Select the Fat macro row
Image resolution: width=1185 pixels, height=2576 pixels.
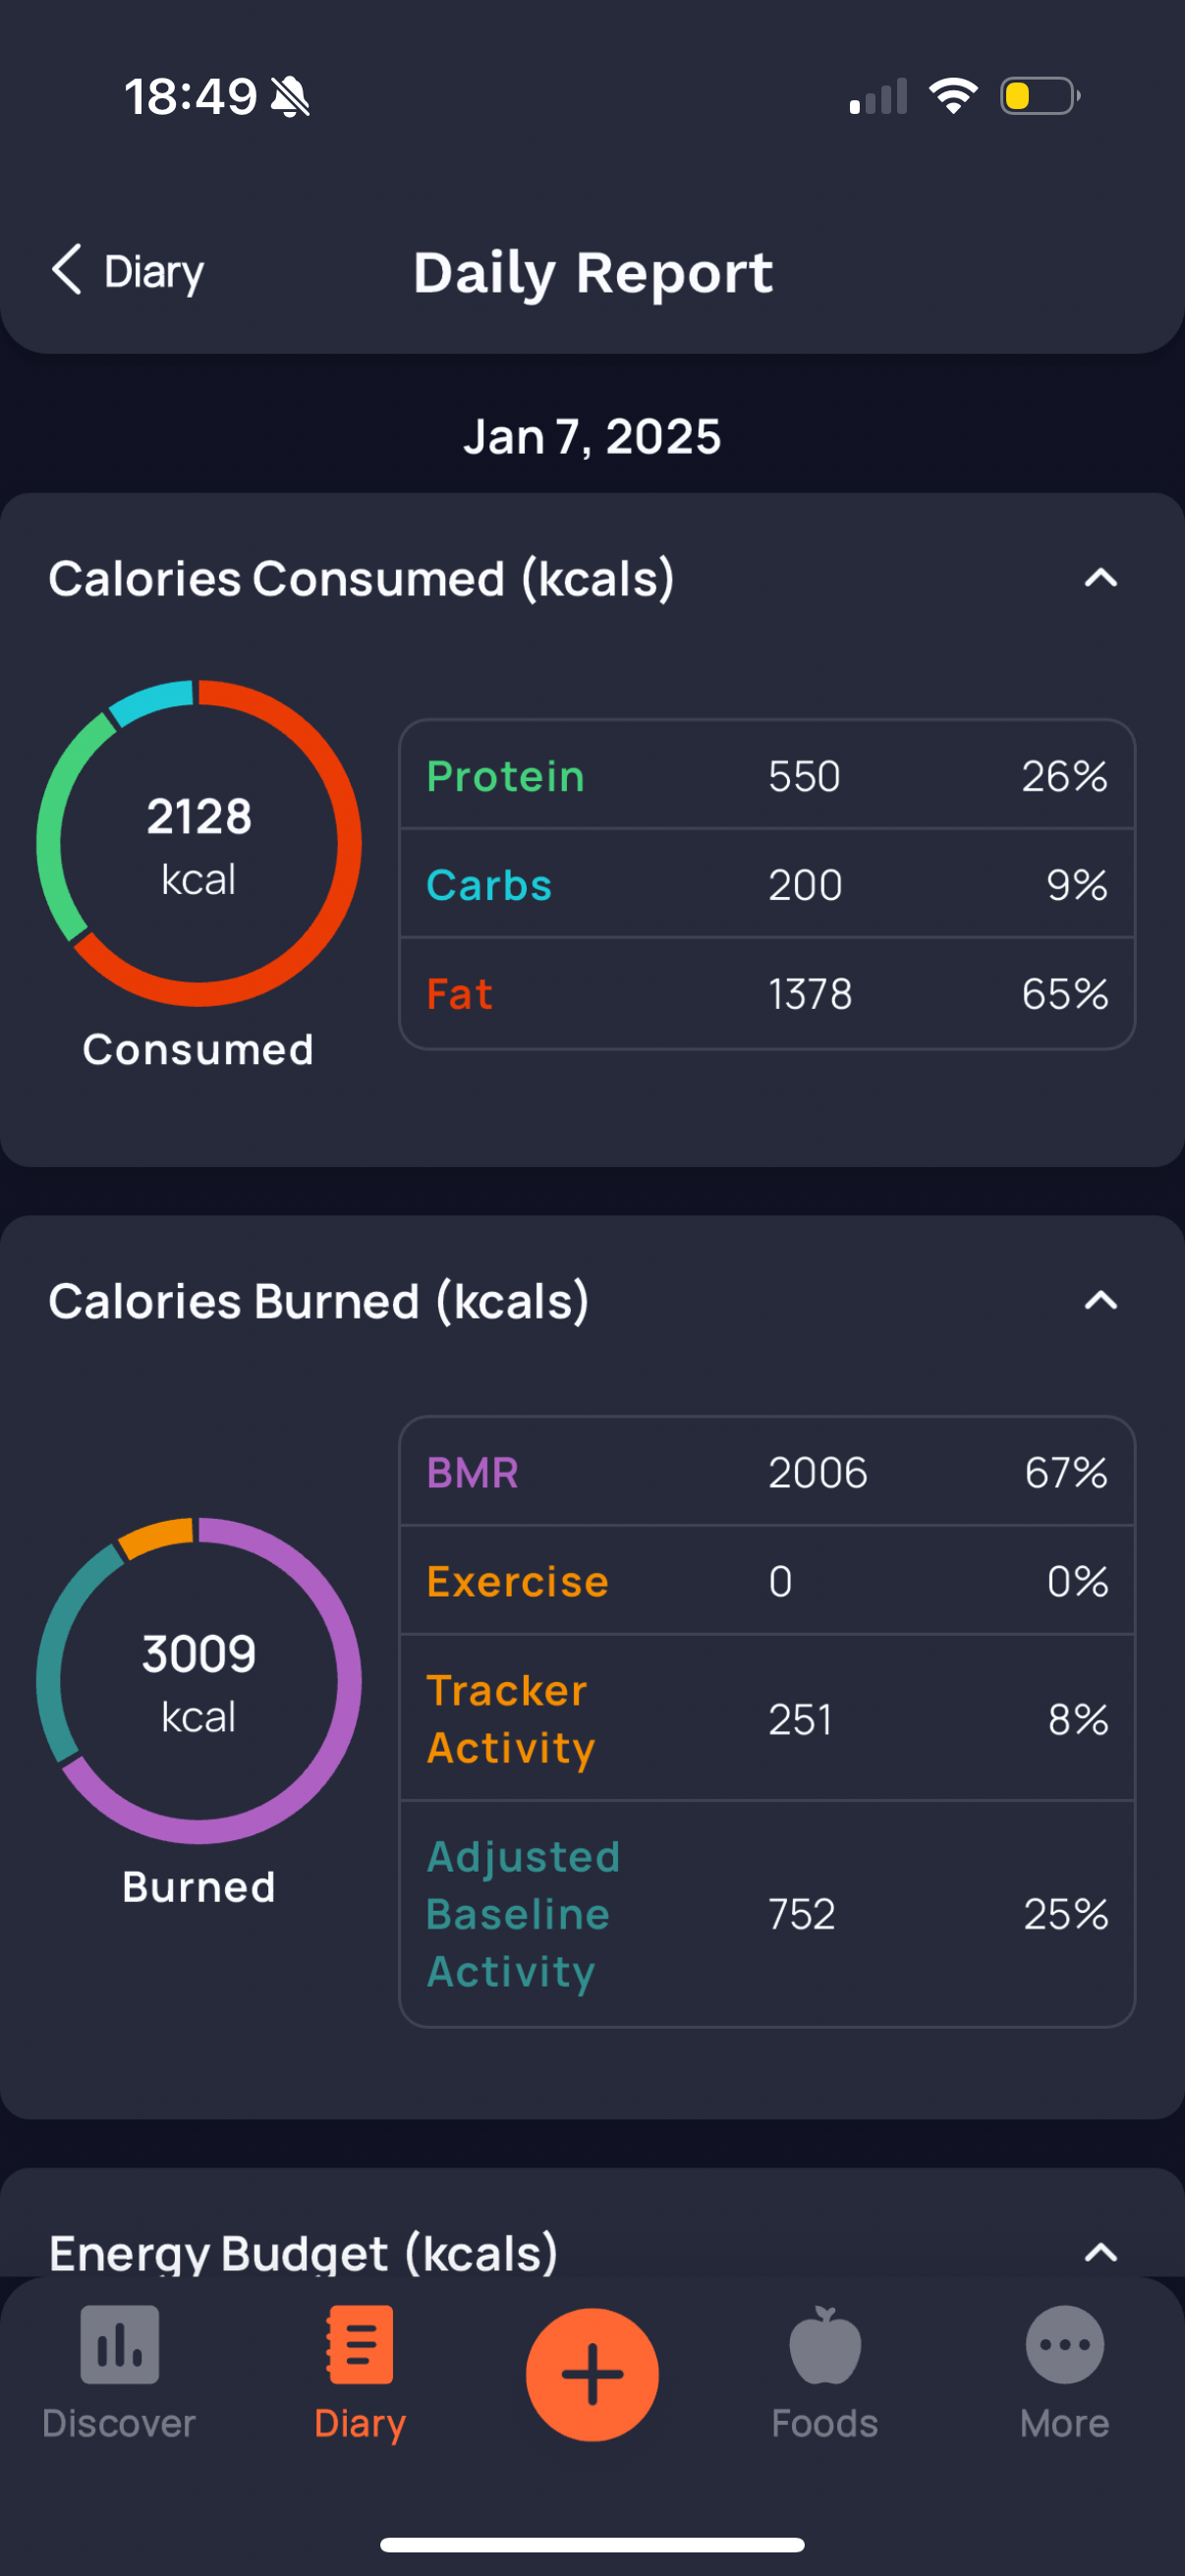tap(766, 994)
